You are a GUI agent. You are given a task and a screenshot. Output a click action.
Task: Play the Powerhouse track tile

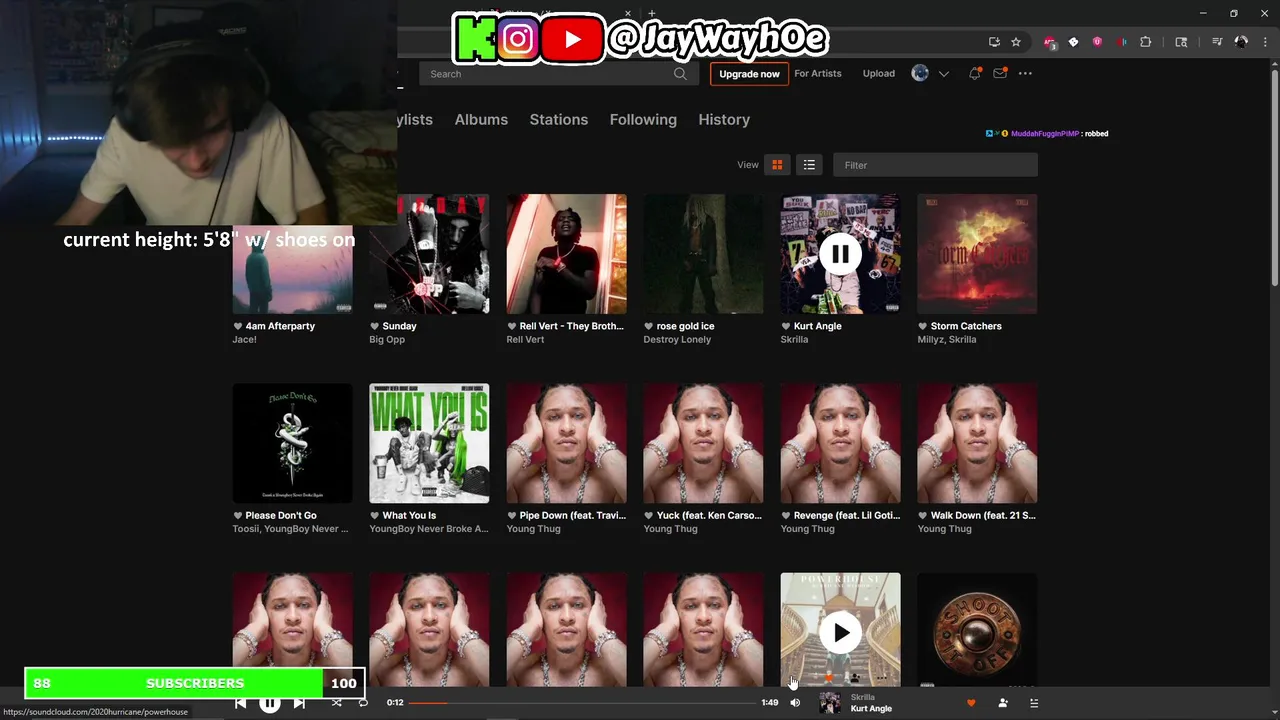tap(840, 633)
